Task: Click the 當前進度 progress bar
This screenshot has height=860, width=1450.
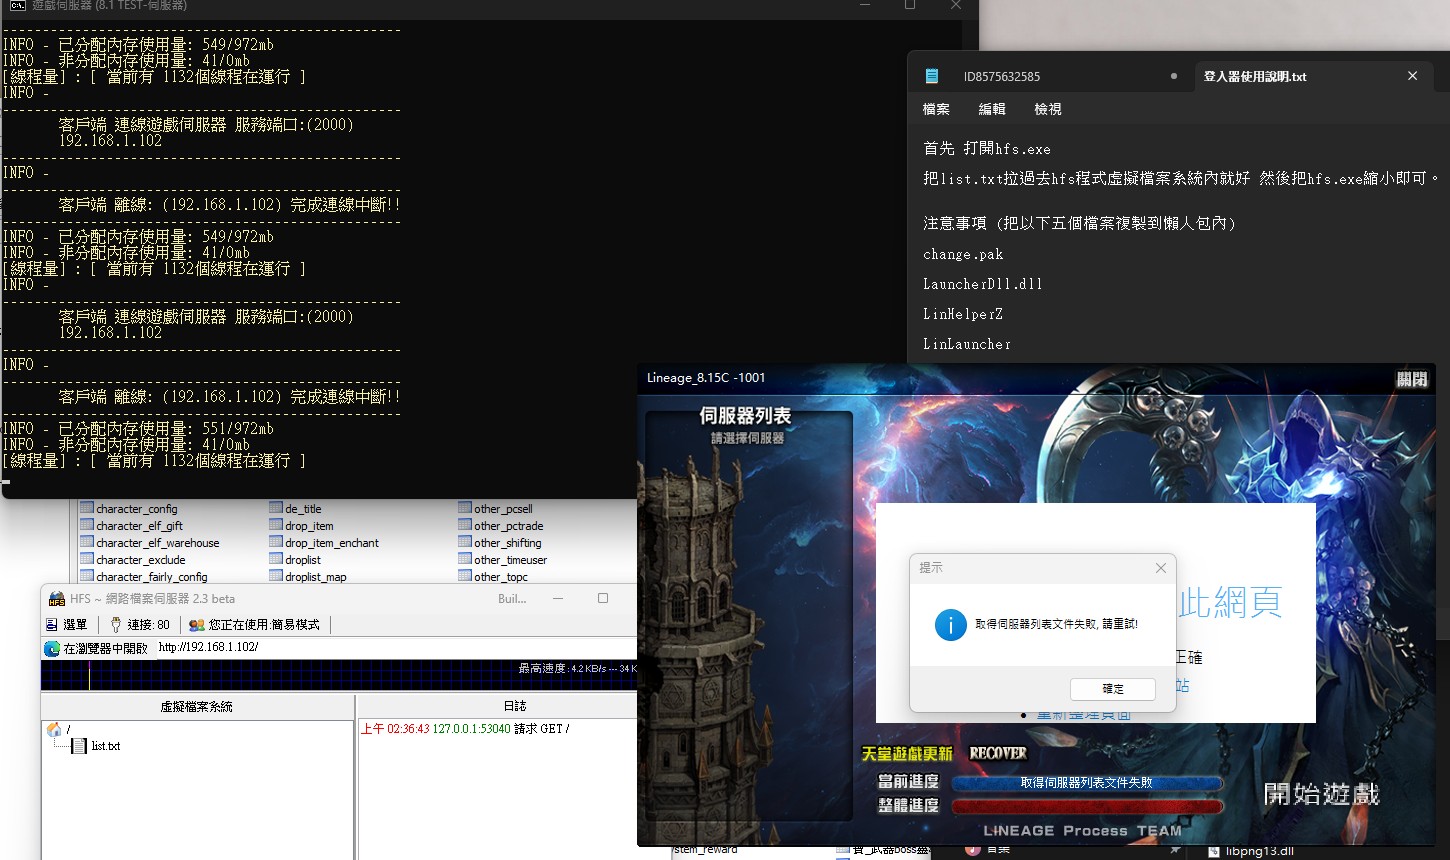Action: pos(1087,783)
